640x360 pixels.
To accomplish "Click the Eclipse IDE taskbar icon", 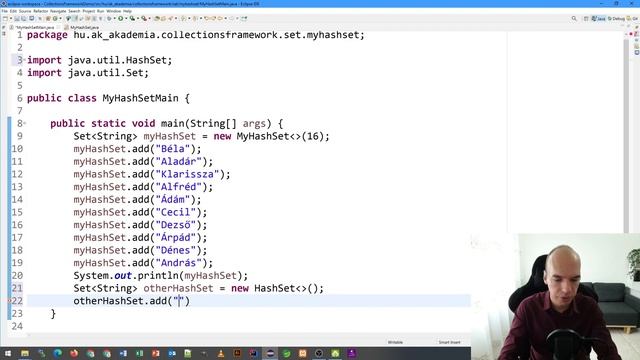I will coord(270,353).
